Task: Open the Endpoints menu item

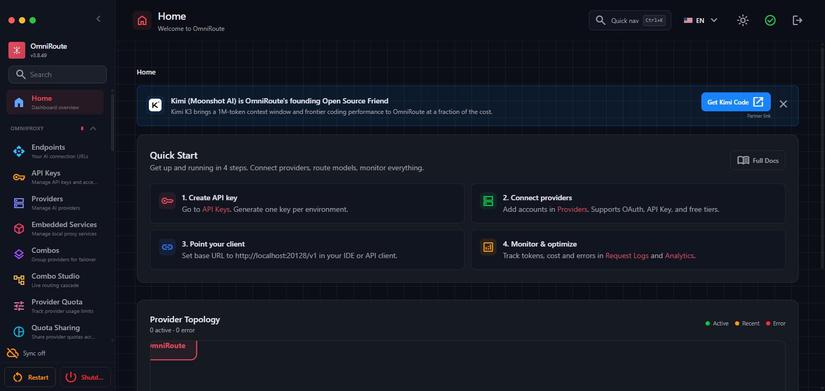Action: click(x=55, y=152)
